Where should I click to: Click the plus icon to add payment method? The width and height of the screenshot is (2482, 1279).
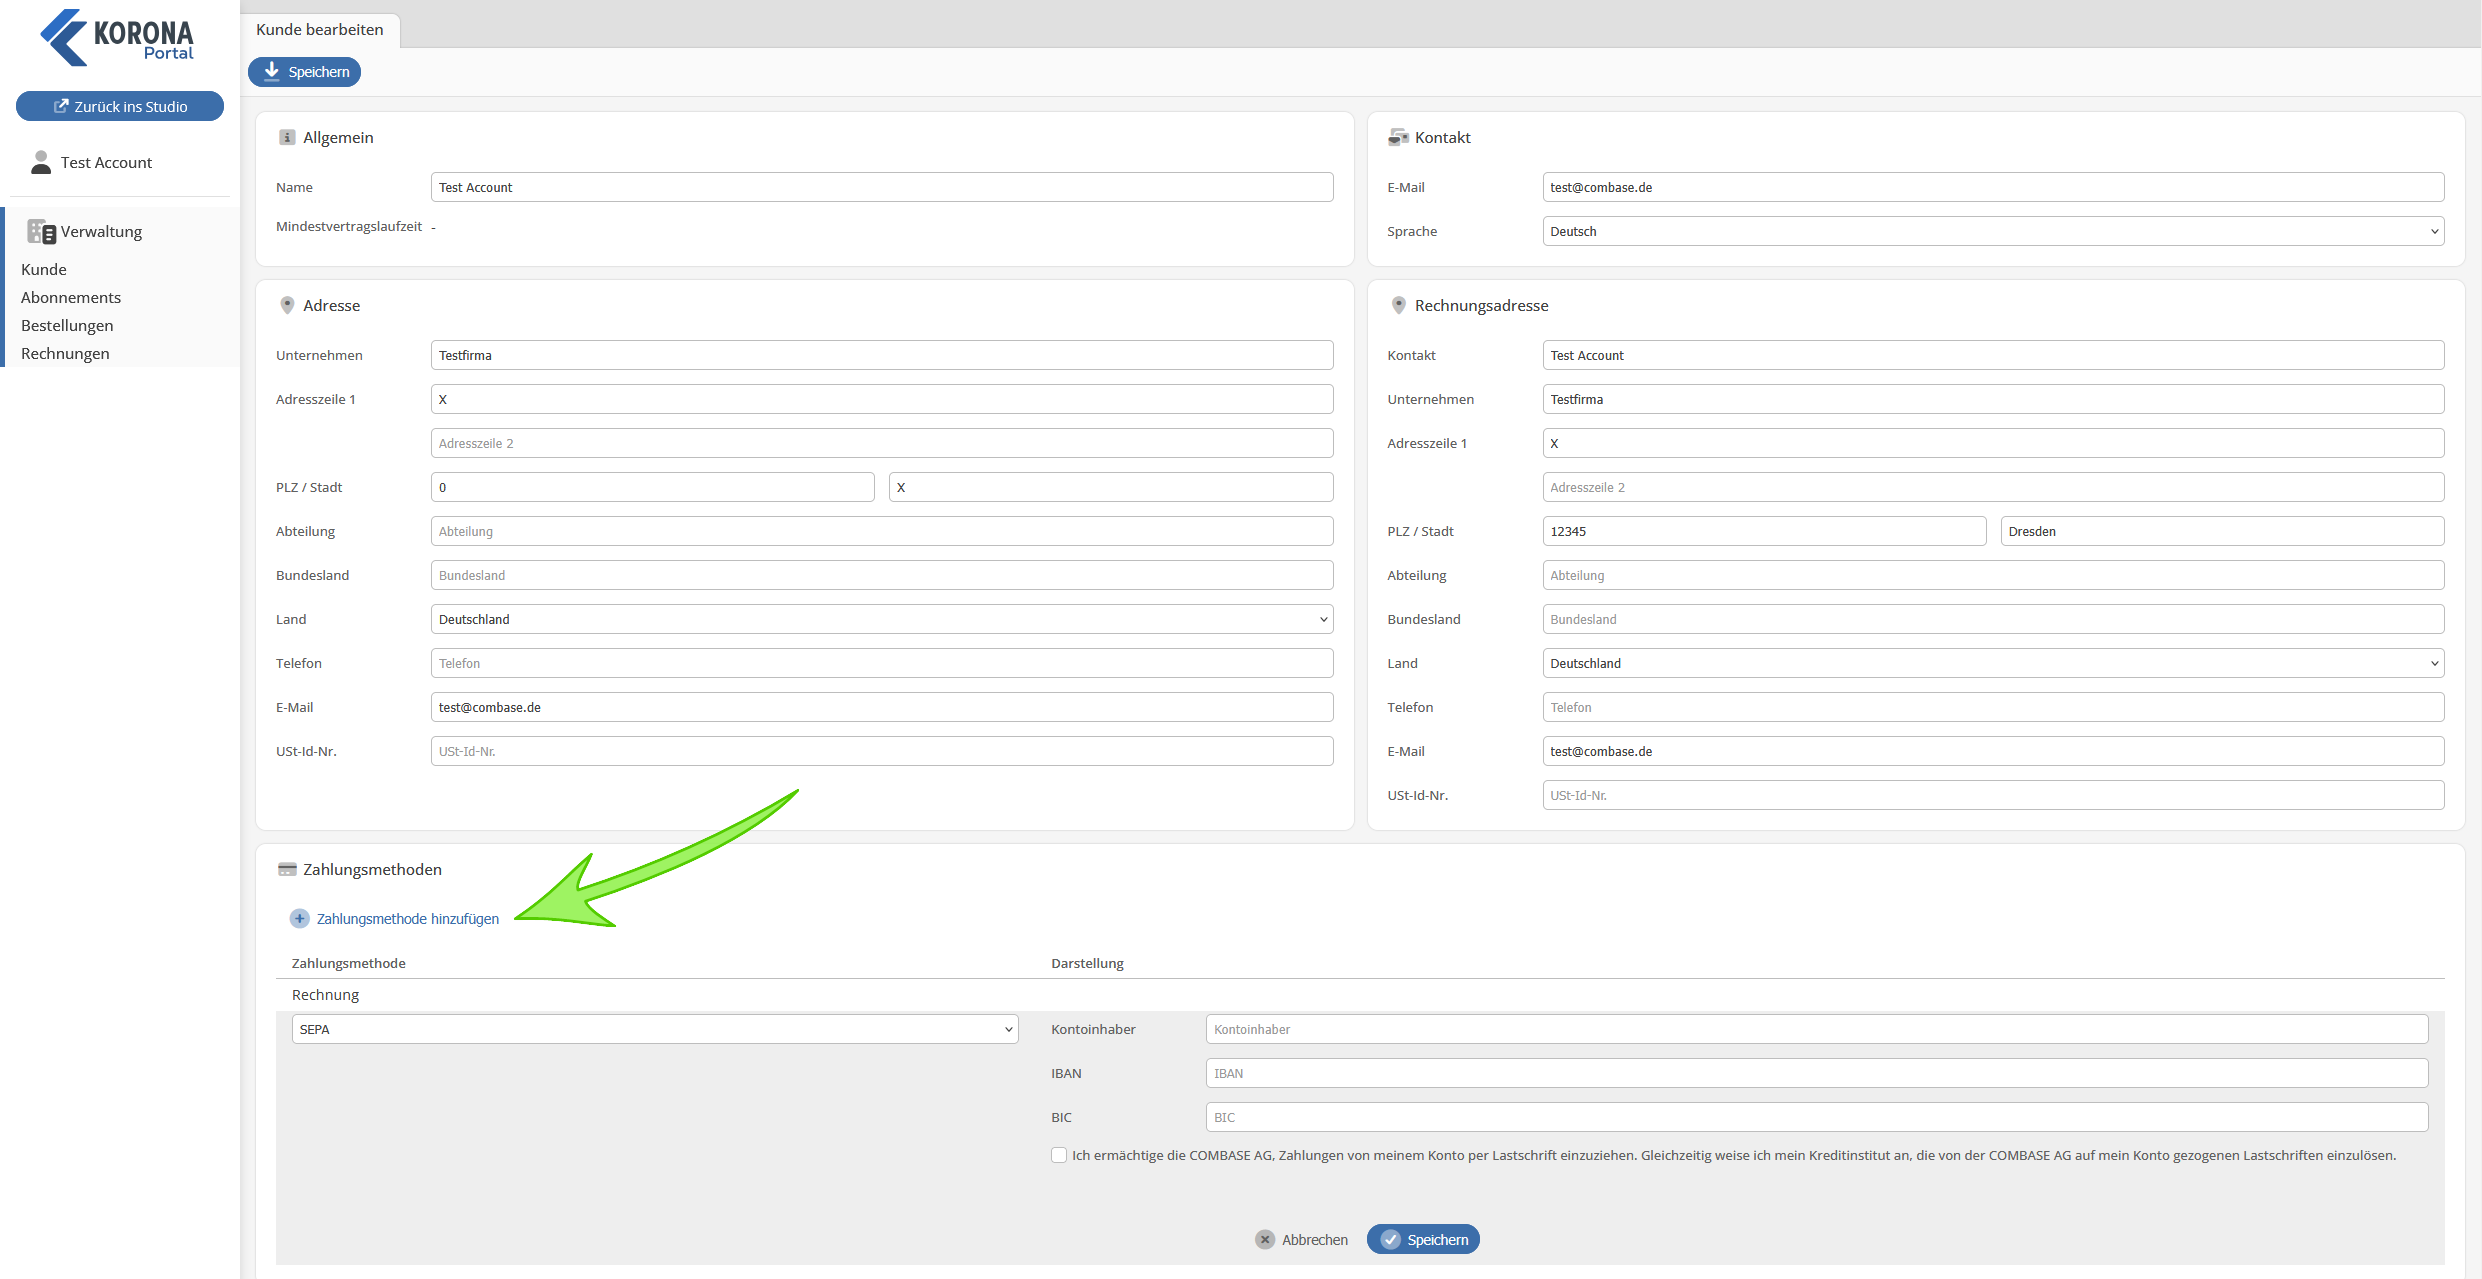point(299,918)
